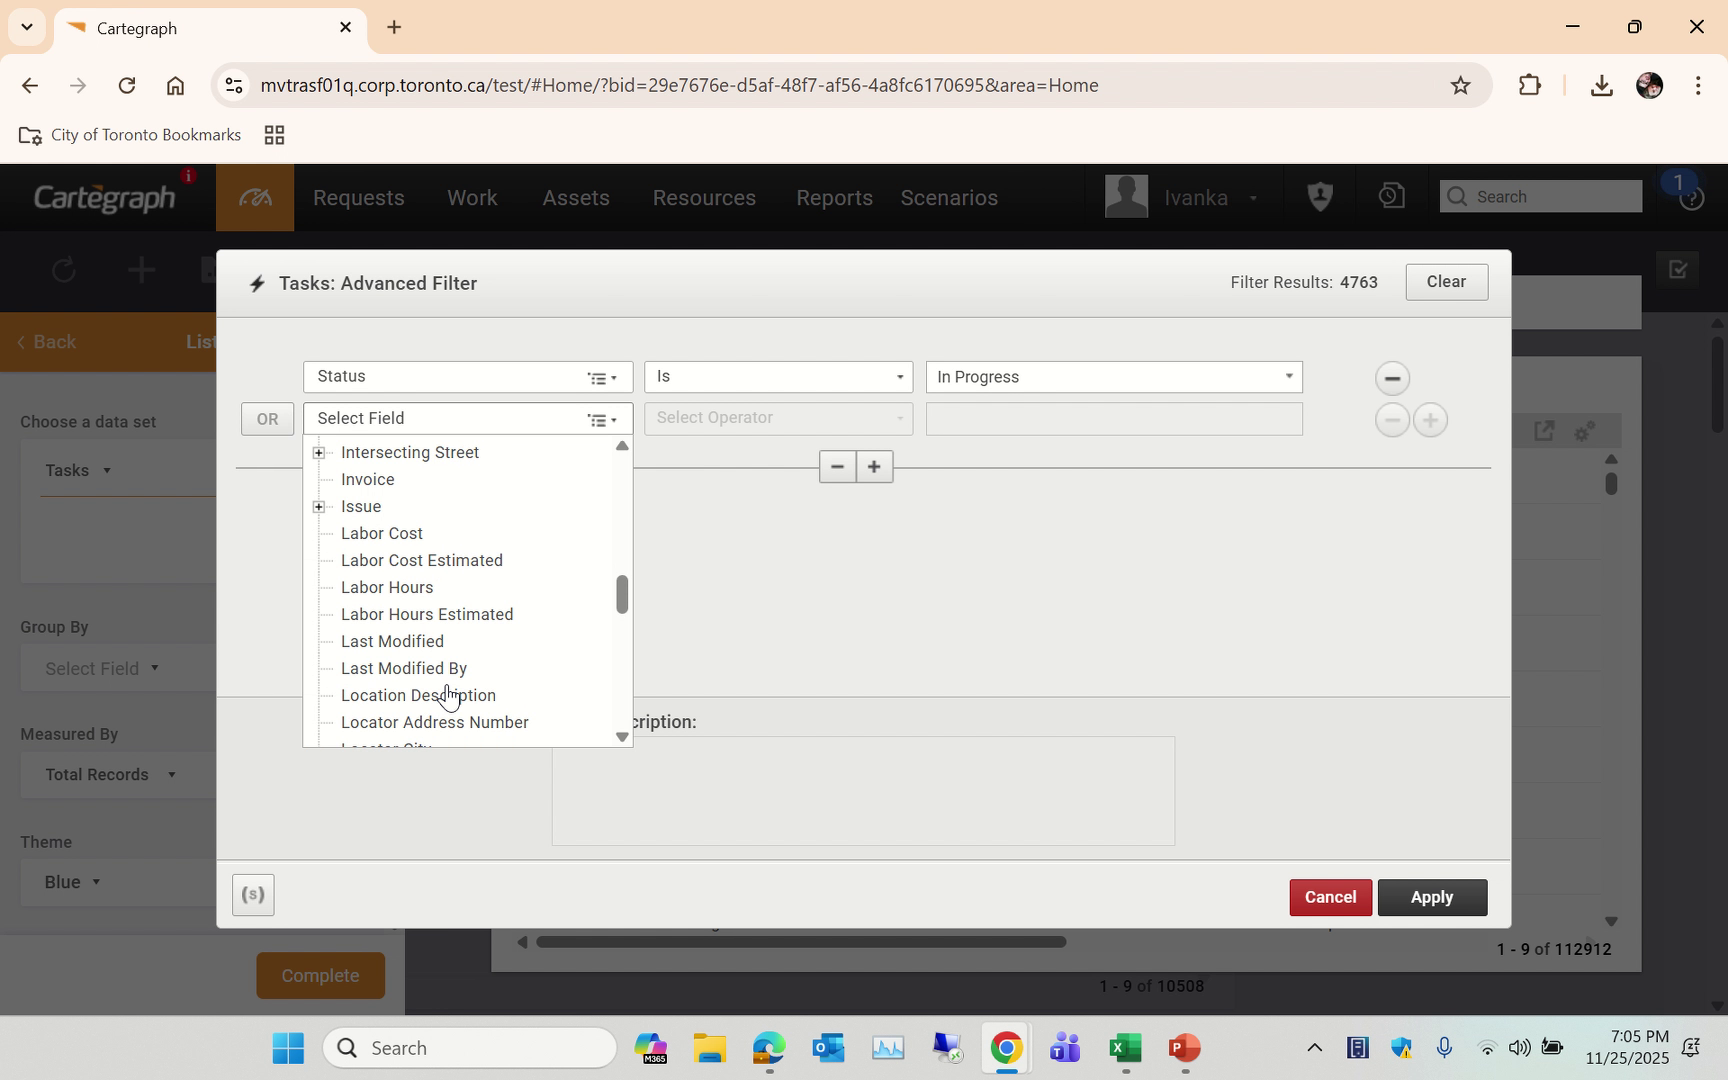Open the Assets navigation menu

coord(576,197)
